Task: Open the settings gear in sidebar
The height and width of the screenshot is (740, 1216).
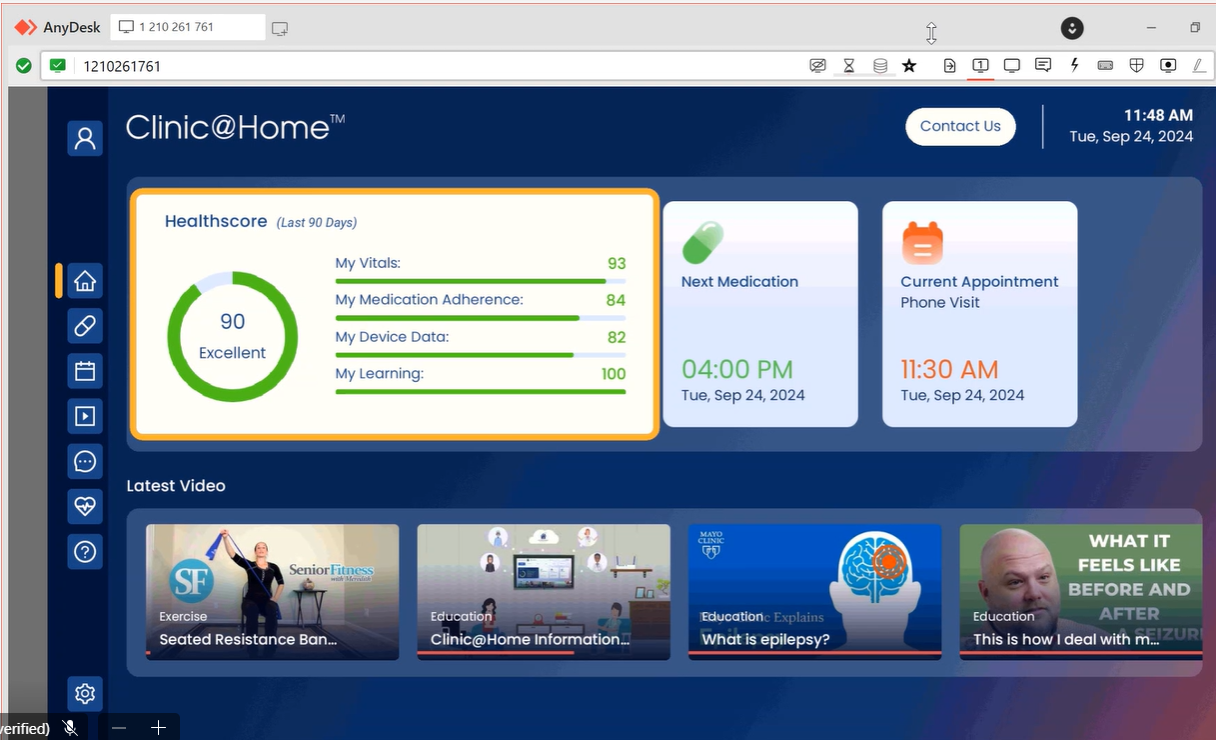Action: coord(85,693)
